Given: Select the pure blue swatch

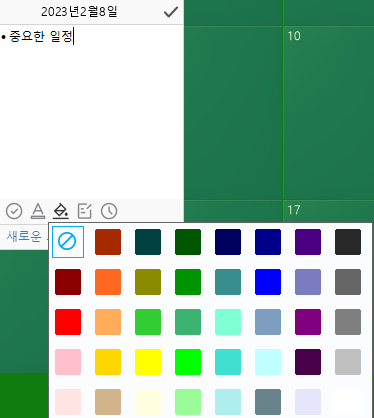Looking at the screenshot, I should coord(268,282).
